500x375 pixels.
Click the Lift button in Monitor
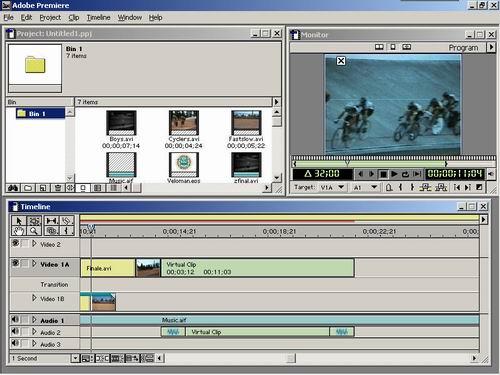tap(425, 187)
